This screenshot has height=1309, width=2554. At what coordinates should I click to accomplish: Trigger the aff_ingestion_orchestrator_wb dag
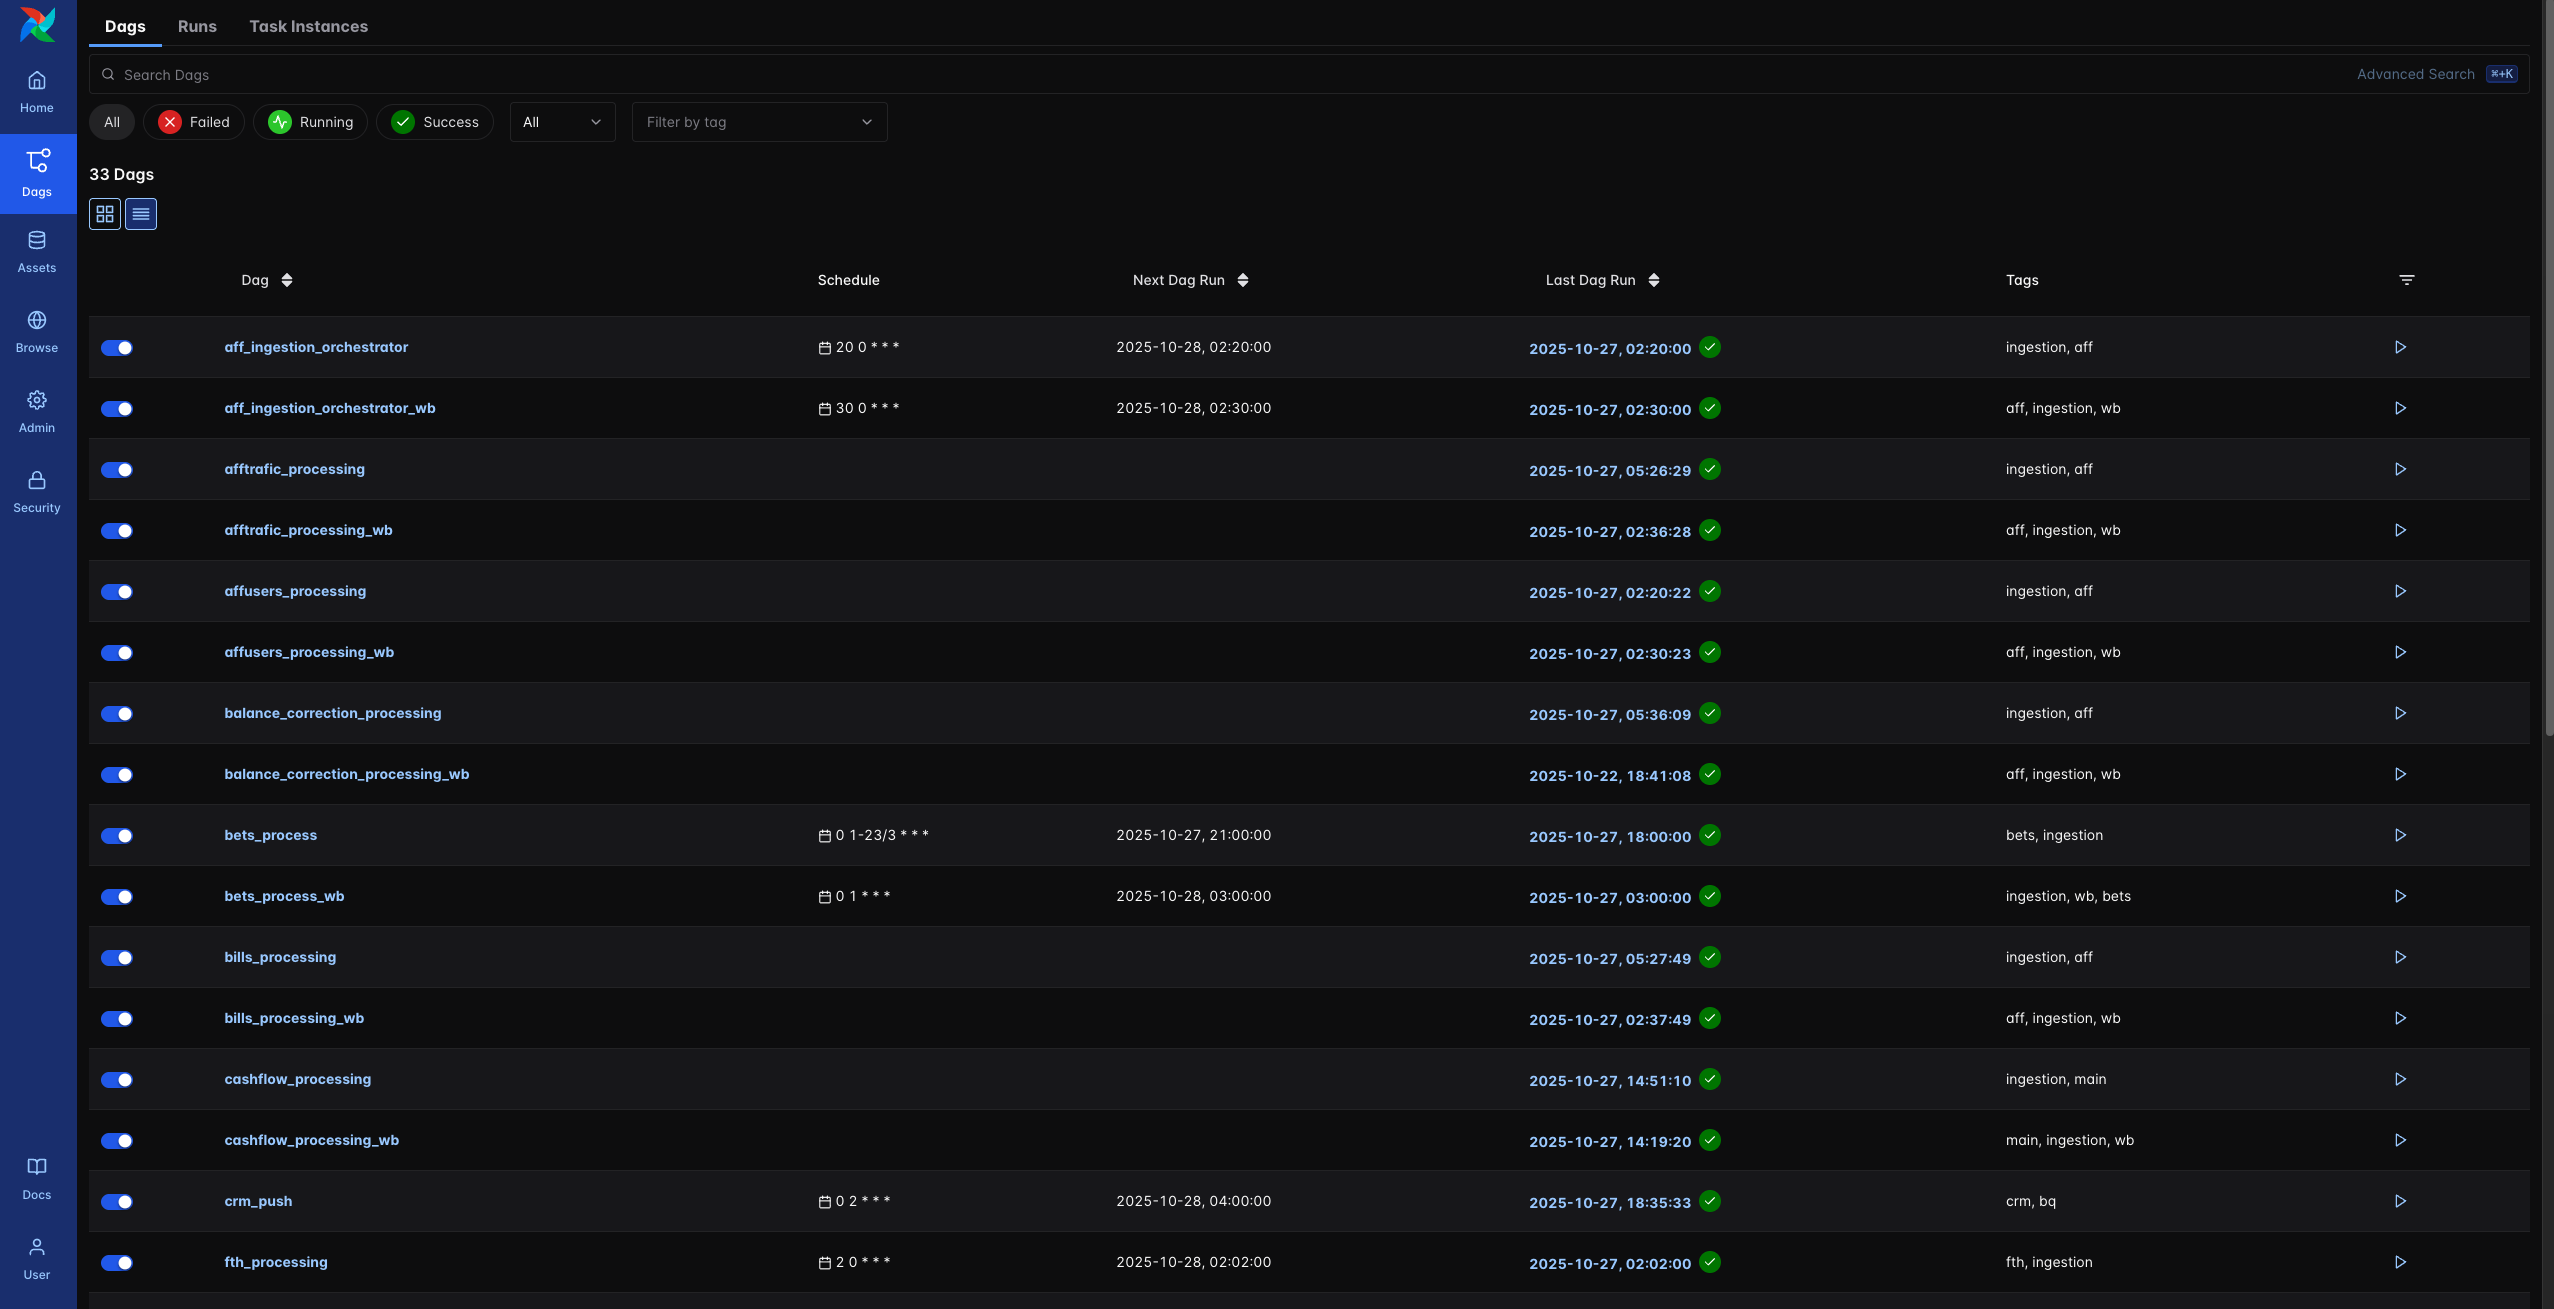2400,408
